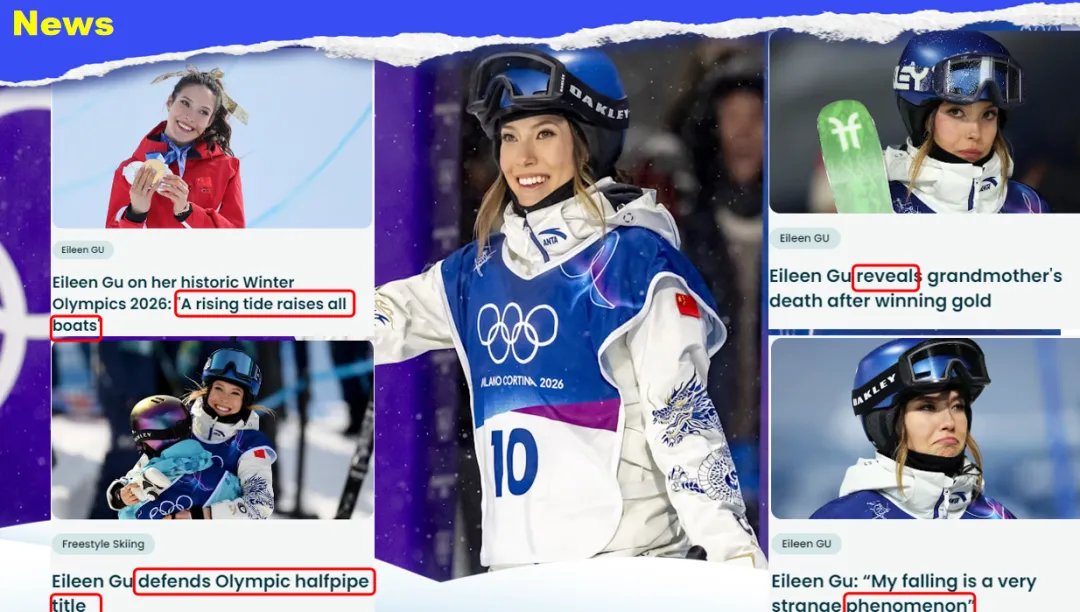Open the photo with green ski thumbnail
1080x612 pixels.
pyautogui.click(x=924, y=122)
